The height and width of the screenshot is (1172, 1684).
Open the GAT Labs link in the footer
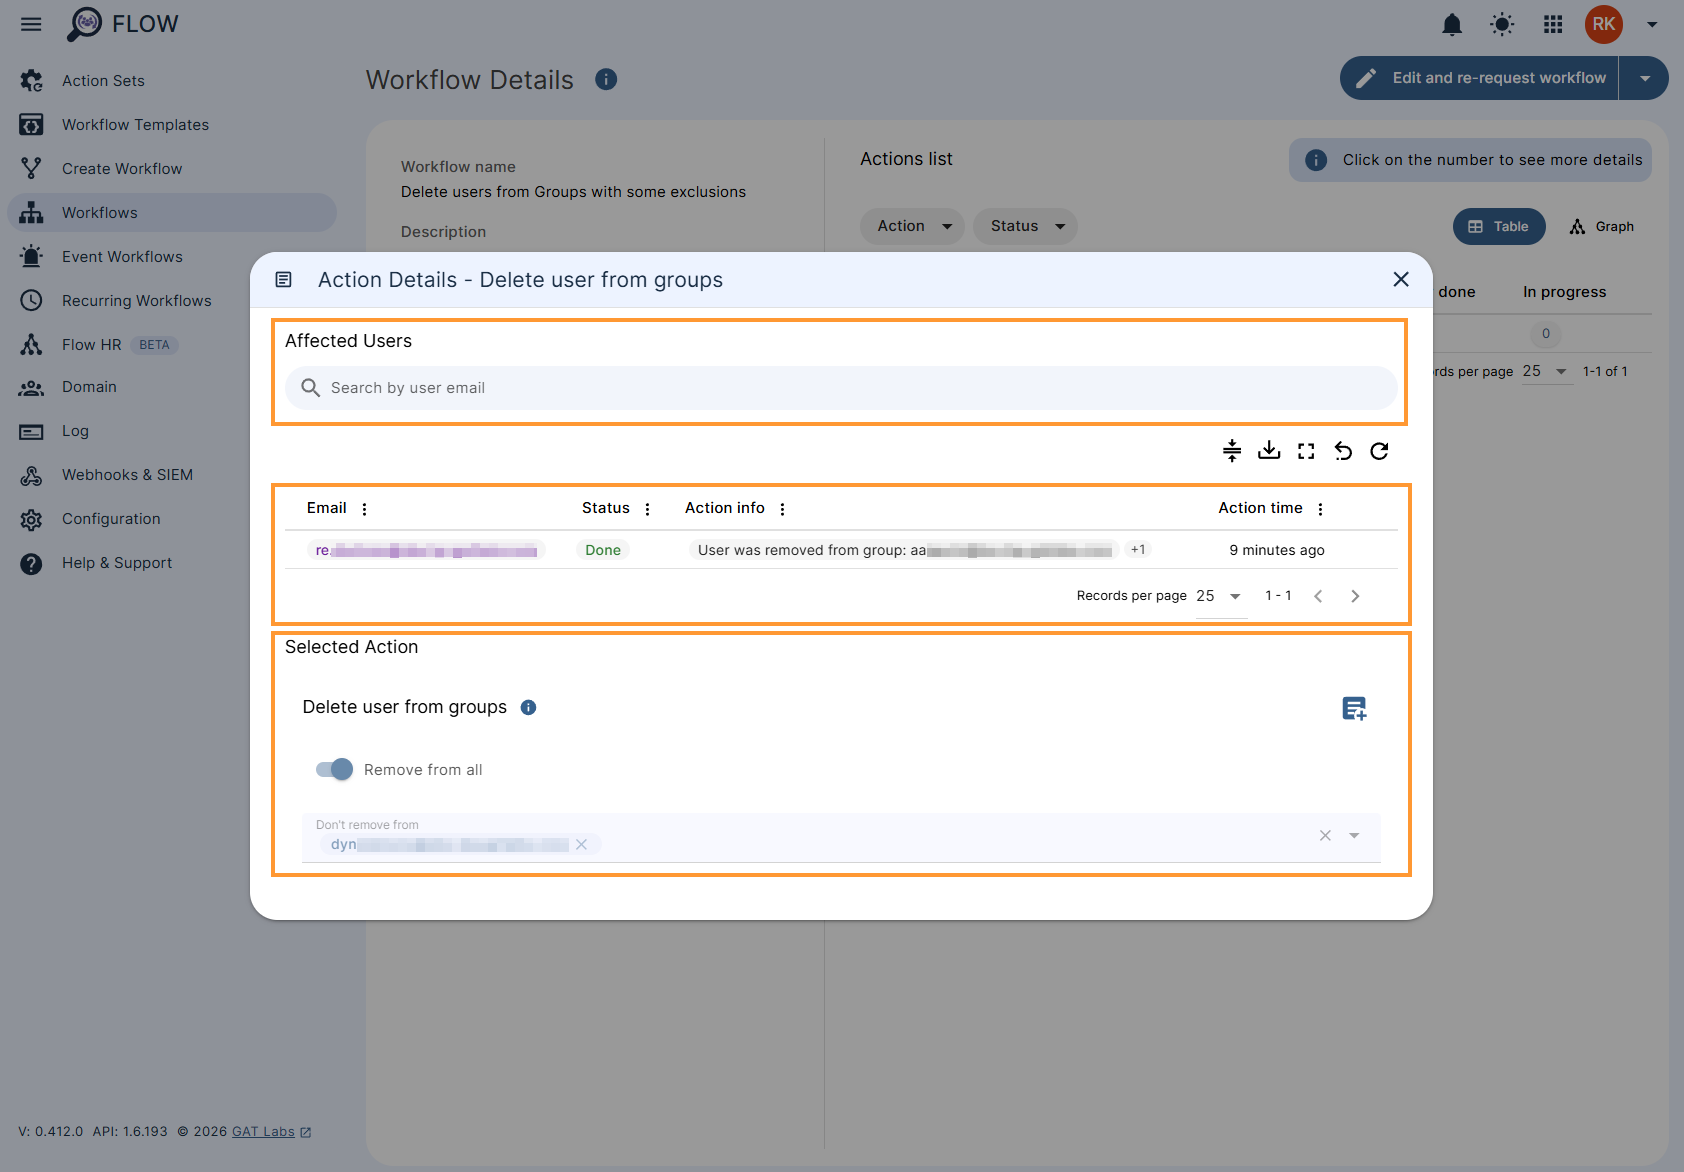[262, 1131]
